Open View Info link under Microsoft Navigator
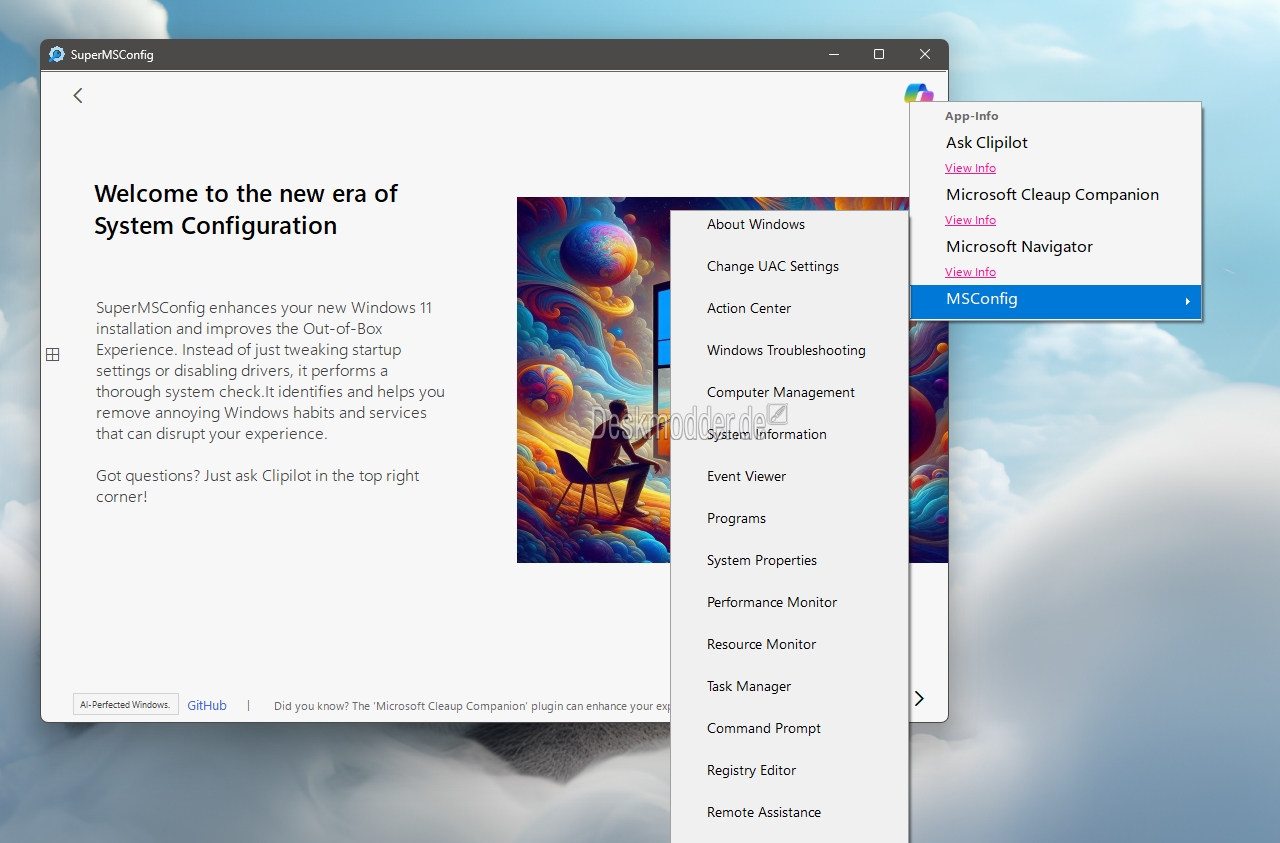This screenshot has height=843, width=1280. point(970,272)
